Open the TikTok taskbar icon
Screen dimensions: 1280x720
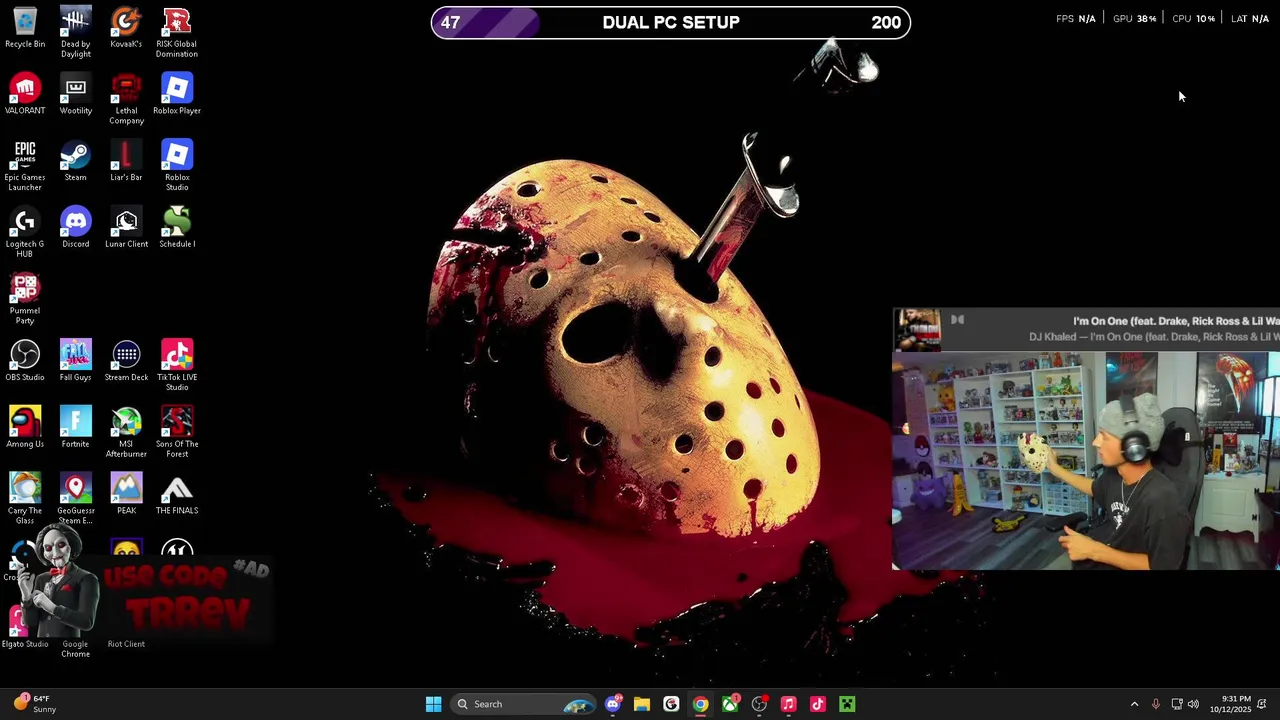coord(818,704)
